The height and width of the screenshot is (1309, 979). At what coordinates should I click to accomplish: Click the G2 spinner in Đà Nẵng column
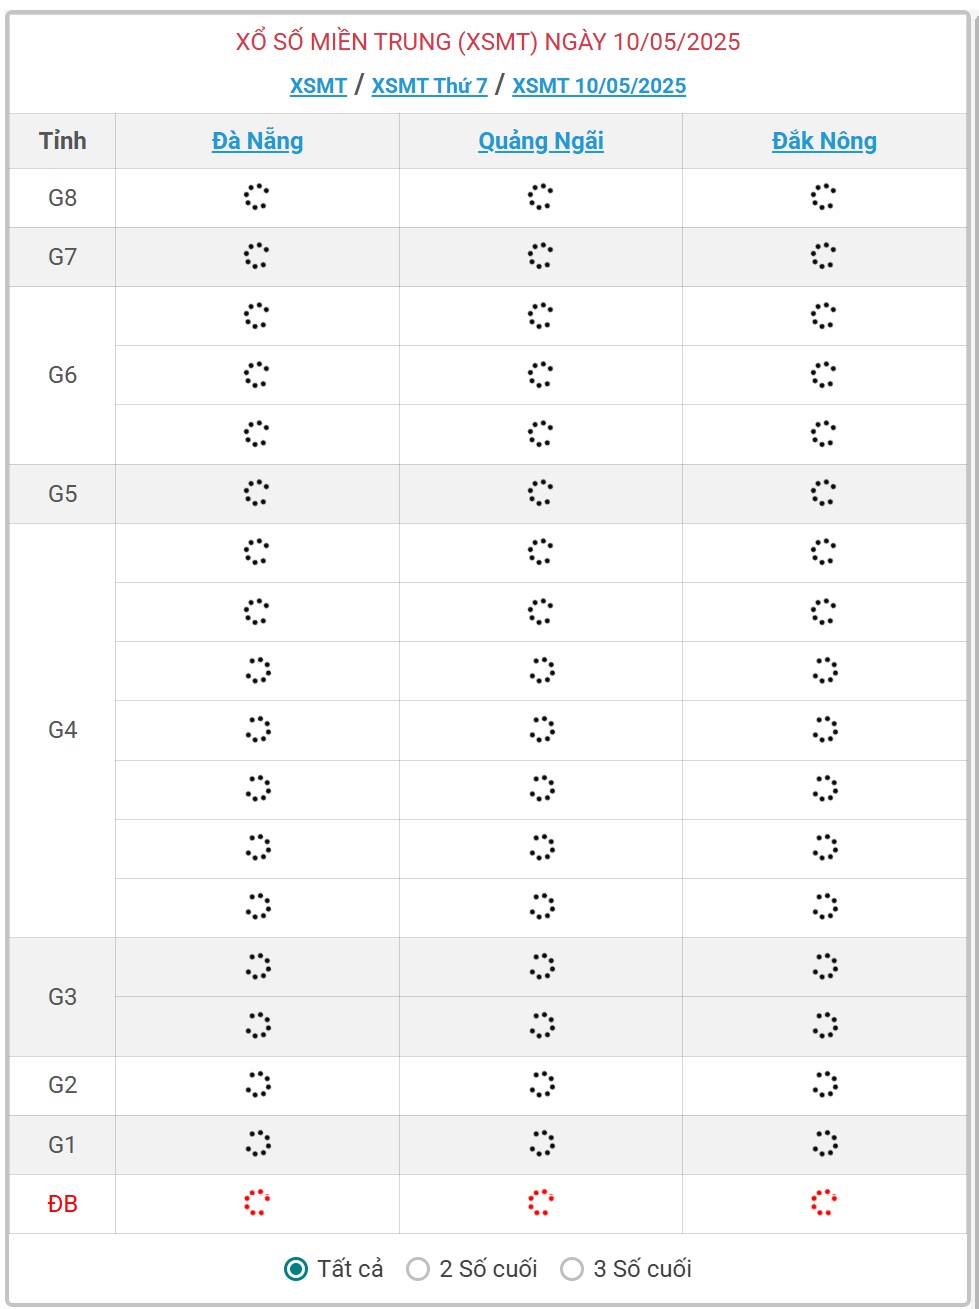click(257, 1085)
